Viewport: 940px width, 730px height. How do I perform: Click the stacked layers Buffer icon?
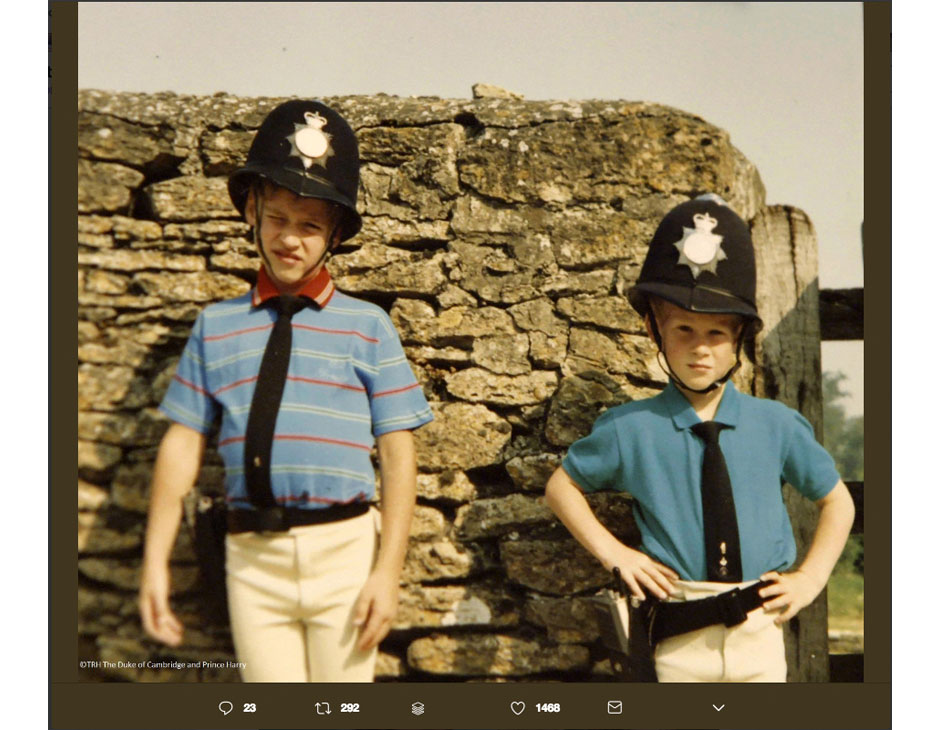(x=418, y=708)
